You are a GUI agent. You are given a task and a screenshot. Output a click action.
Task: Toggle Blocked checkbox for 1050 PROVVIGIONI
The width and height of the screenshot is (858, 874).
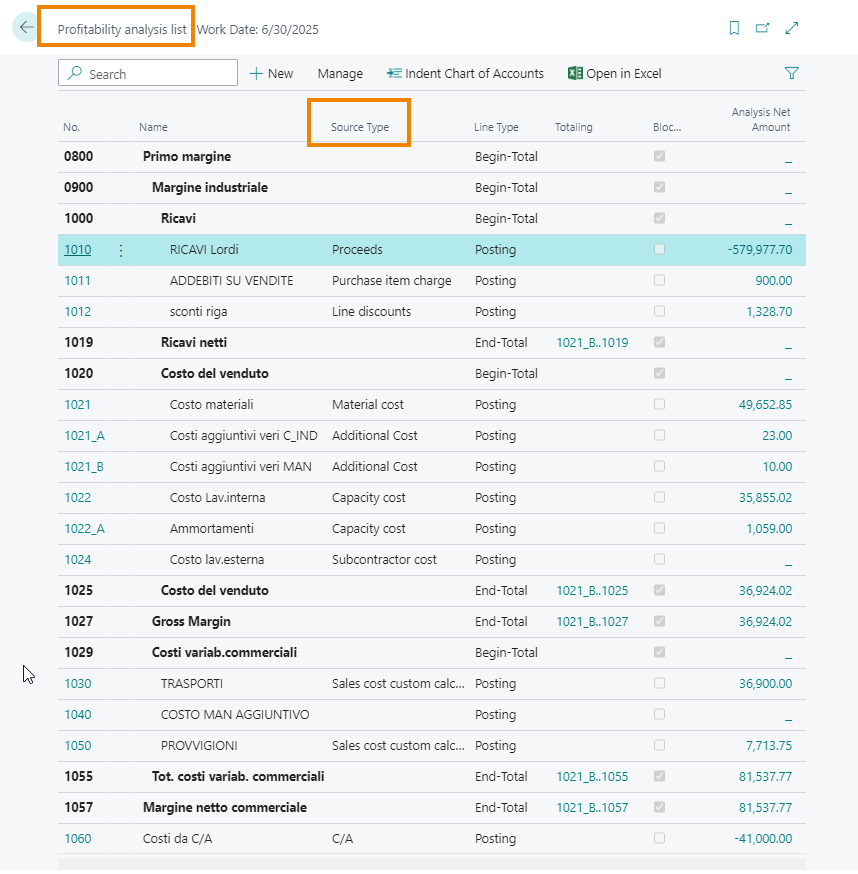click(x=660, y=745)
